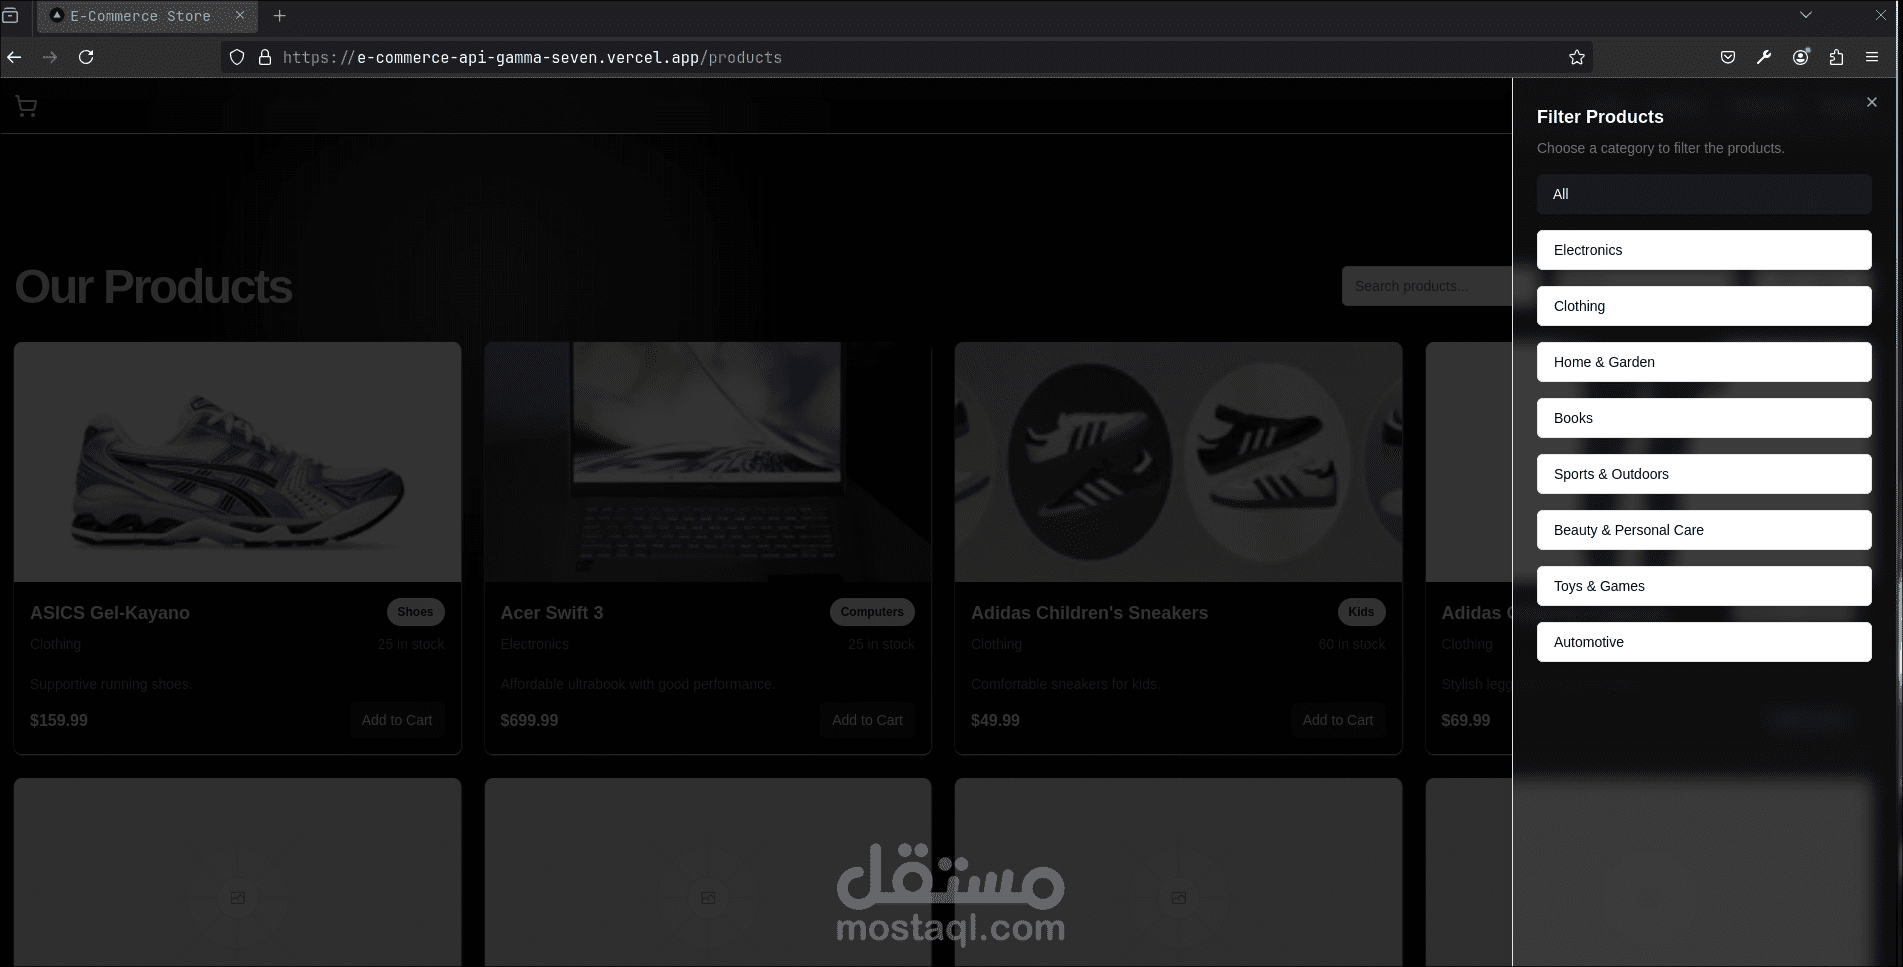This screenshot has width=1903, height=967.
Task: Select the Automotive category
Action: [1704, 642]
